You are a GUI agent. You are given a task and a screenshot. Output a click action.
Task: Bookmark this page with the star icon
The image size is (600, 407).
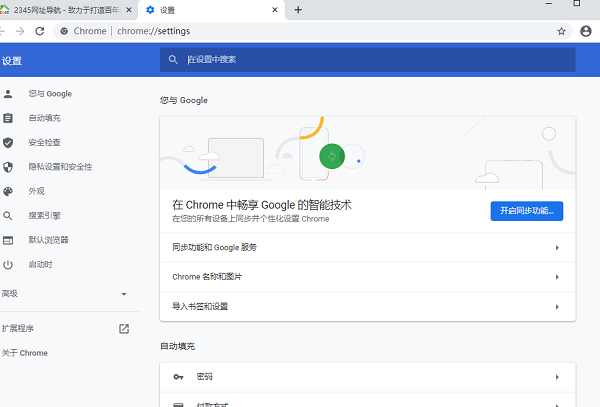point(561,31)
